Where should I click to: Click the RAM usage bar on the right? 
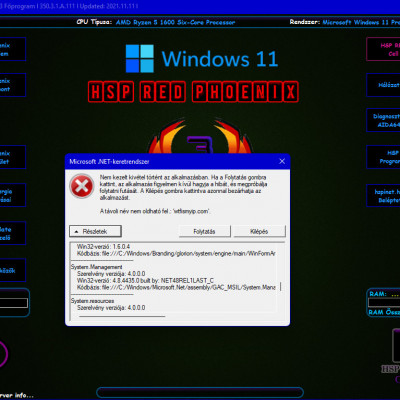pos(384,303)
